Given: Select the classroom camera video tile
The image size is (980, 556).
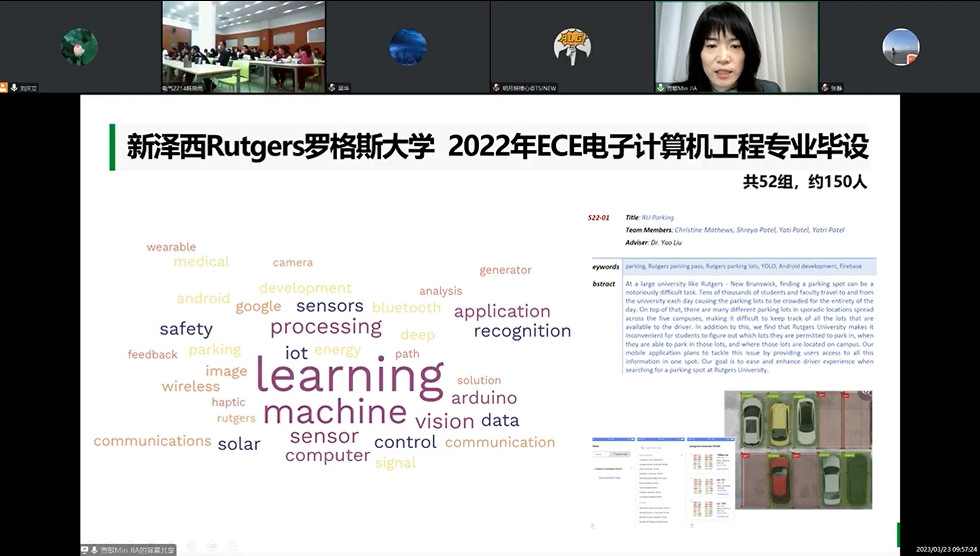Looking at the screenshot, I should 243,46.
